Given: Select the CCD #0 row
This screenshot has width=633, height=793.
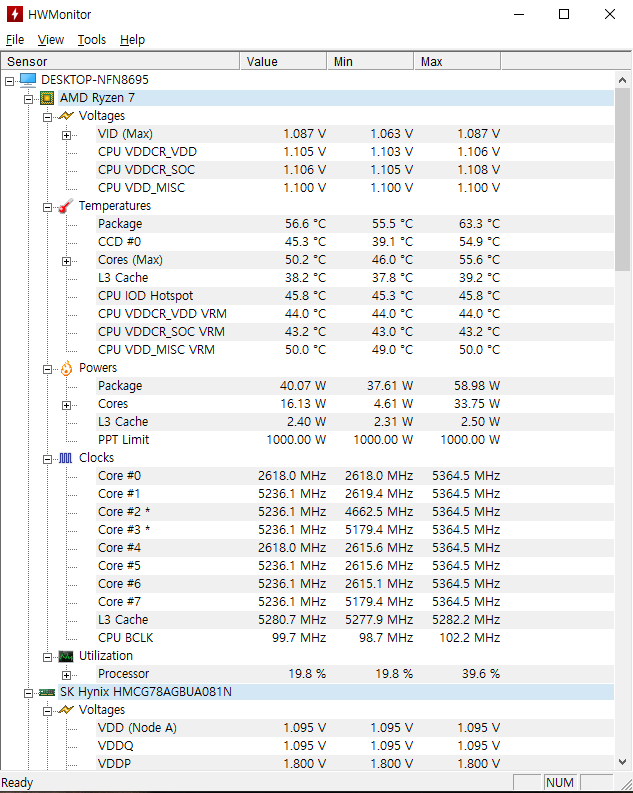Looking at the screenshot, I should [x=355, y=242].
